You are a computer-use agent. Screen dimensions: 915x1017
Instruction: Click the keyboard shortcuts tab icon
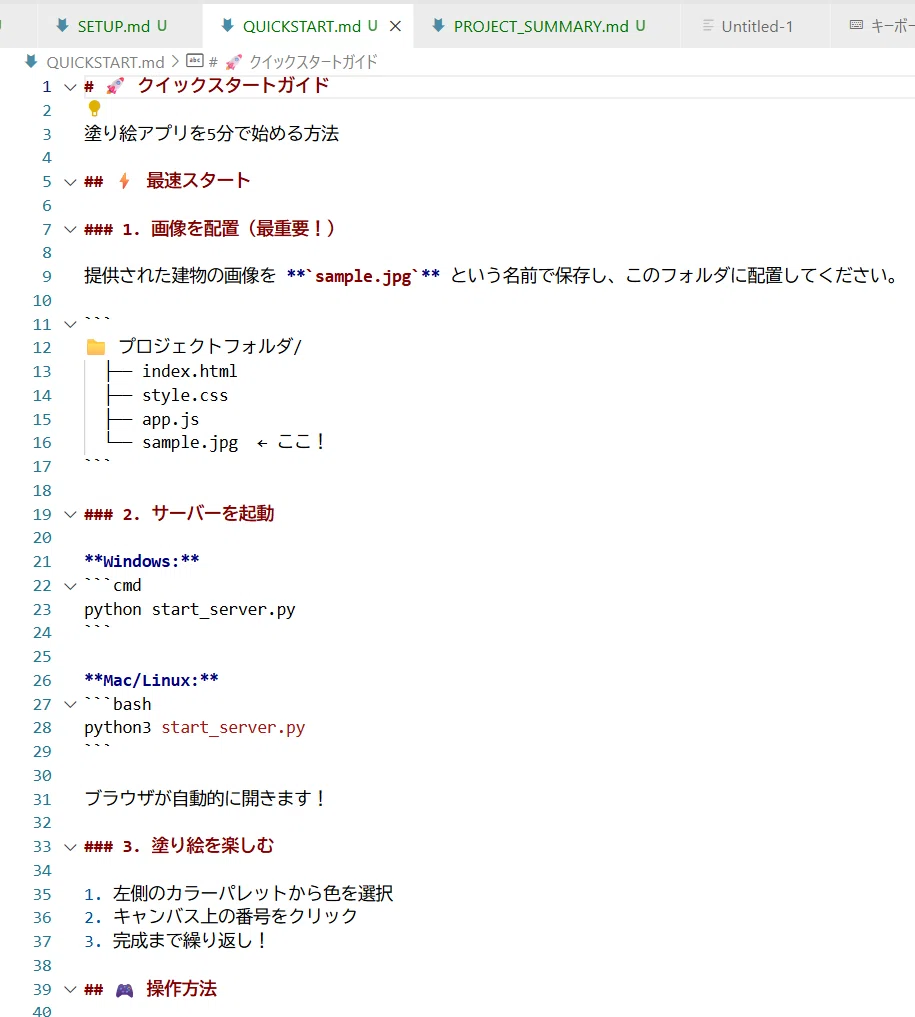click(856, 25)
